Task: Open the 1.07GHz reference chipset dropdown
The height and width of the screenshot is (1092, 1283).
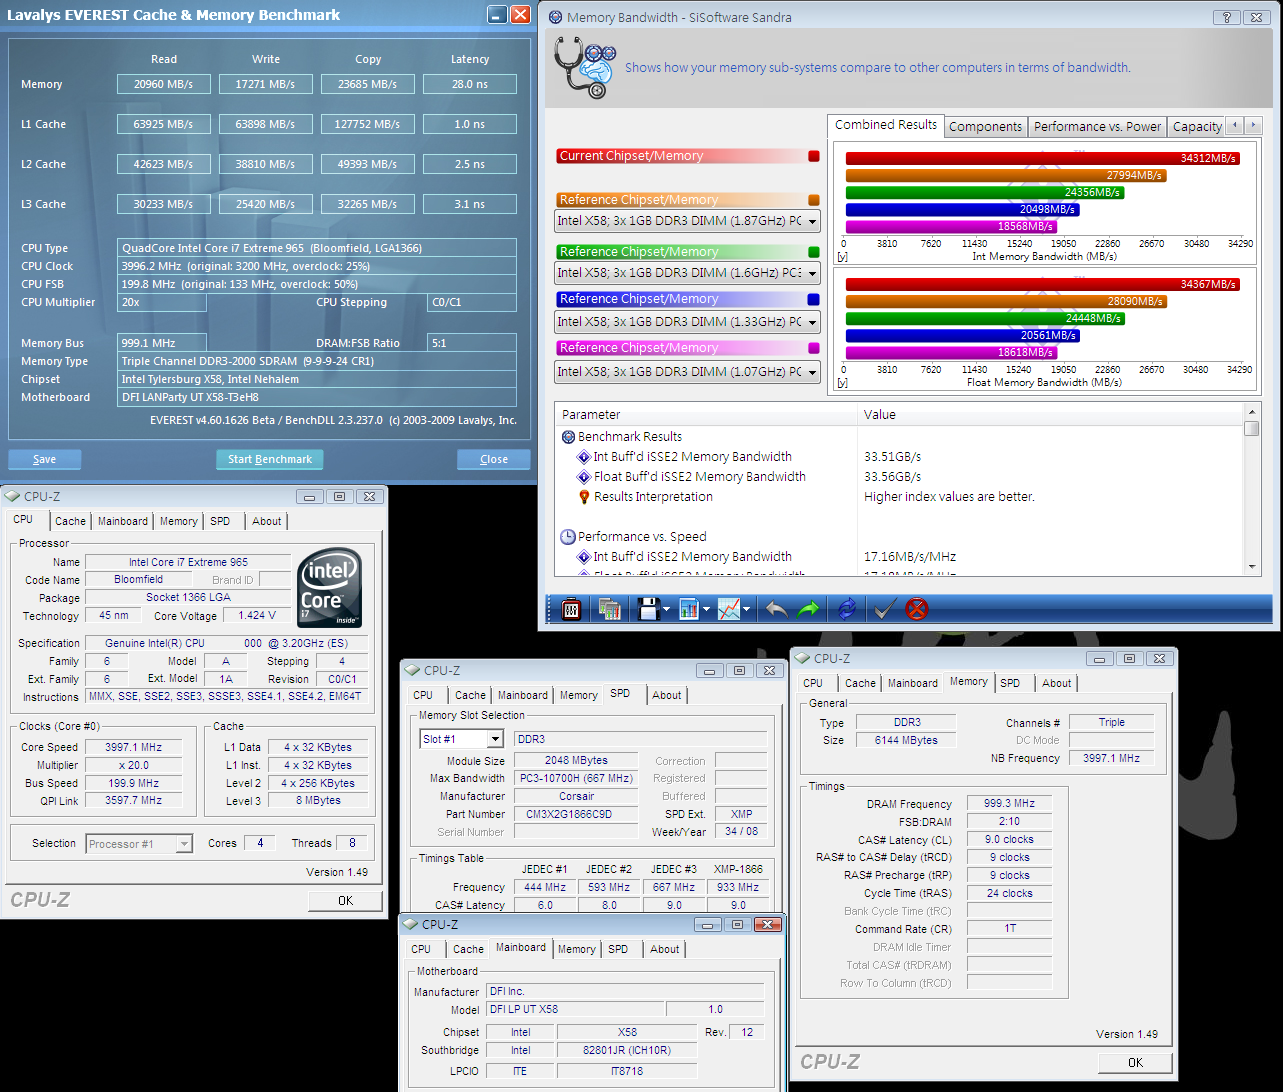Action: pyautogui.click(x=812, y=372)
